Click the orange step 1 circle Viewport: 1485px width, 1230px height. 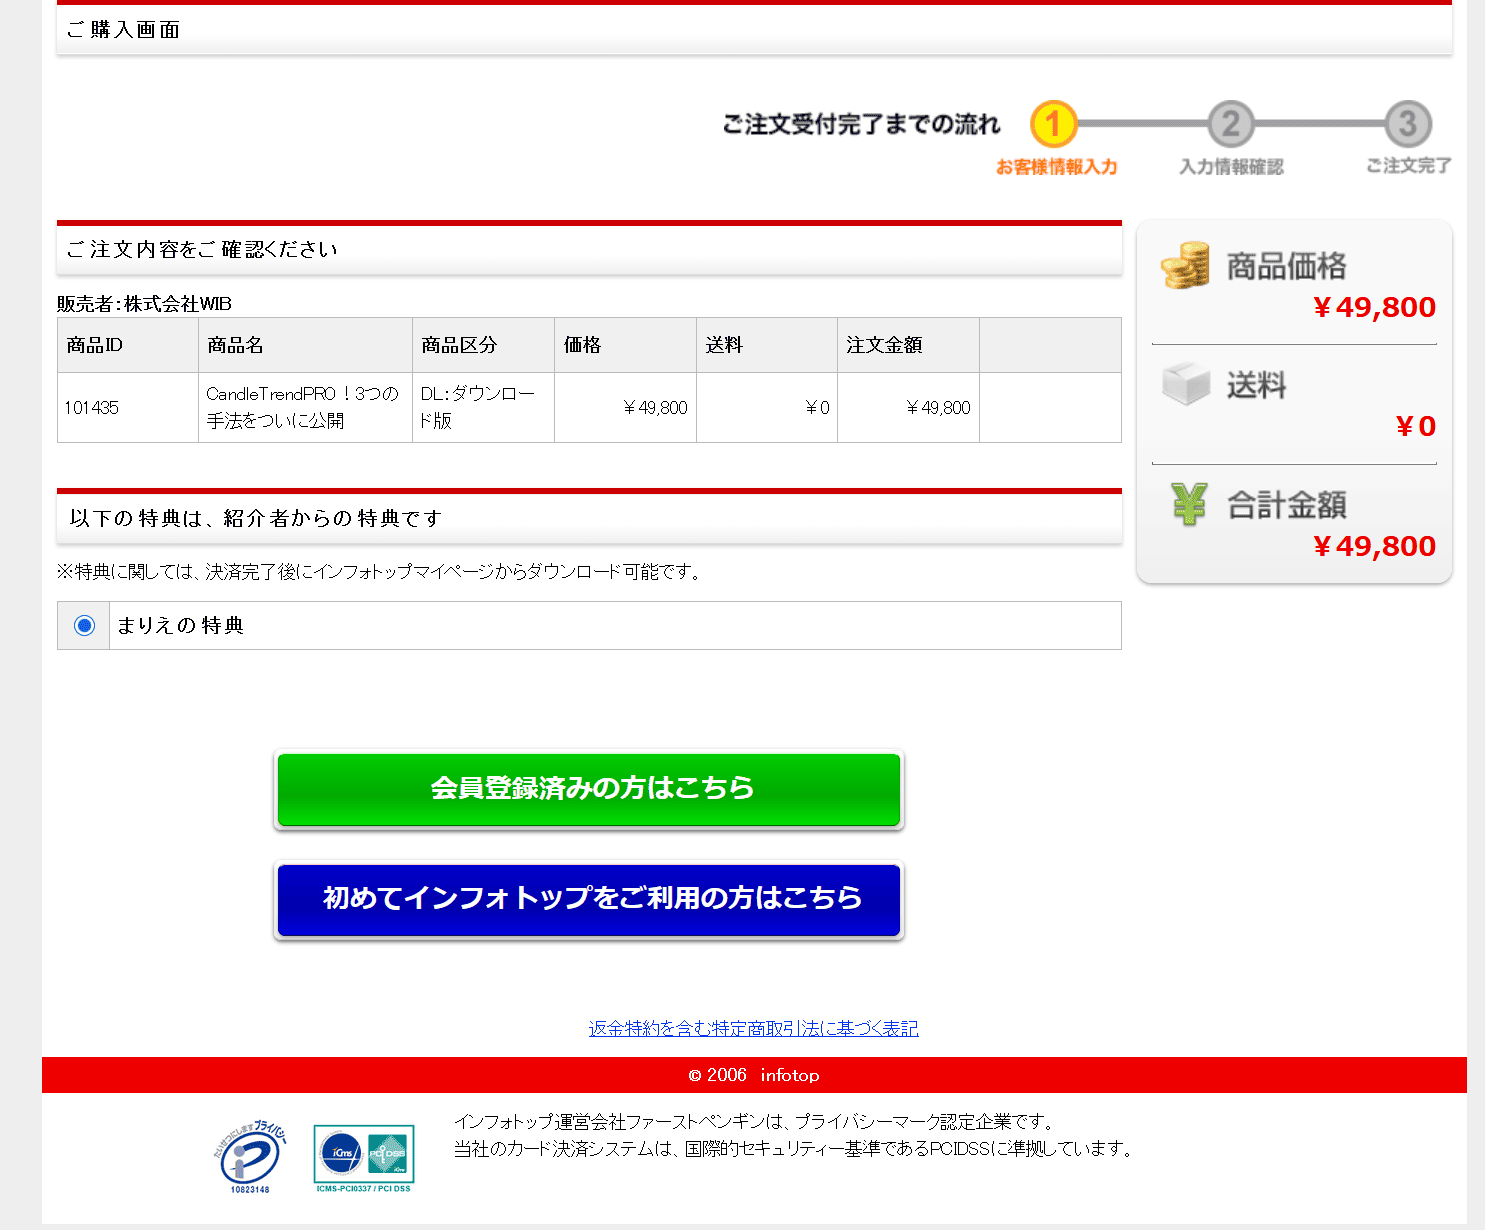point(1054,124)
